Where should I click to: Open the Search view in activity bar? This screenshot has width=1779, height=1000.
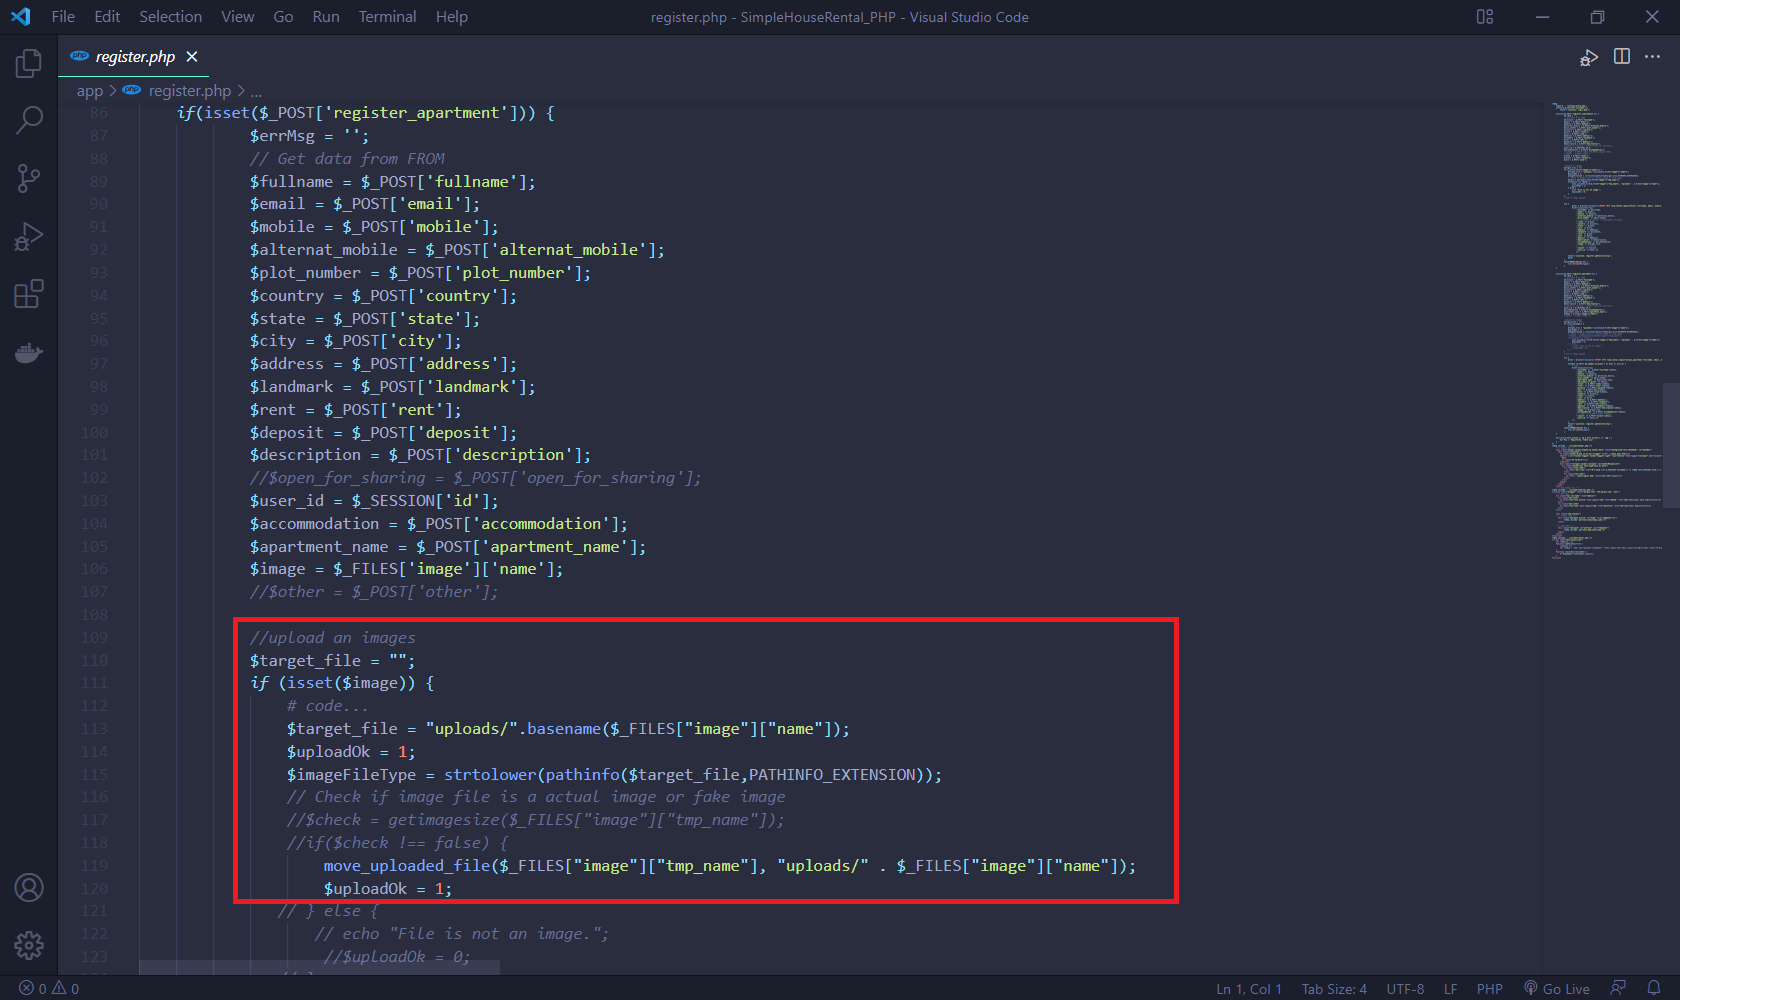[x=29, y=121]
